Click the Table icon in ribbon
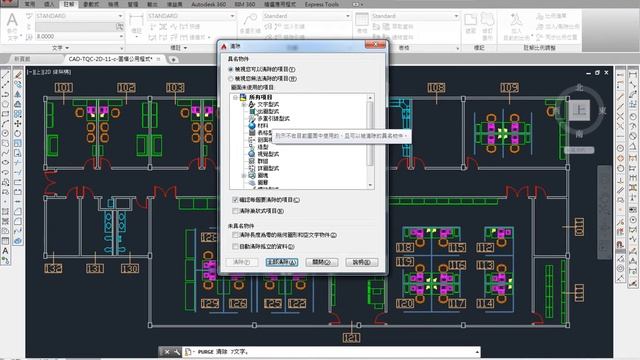Screen dimensions: 640x360 (x=362, y=20)
